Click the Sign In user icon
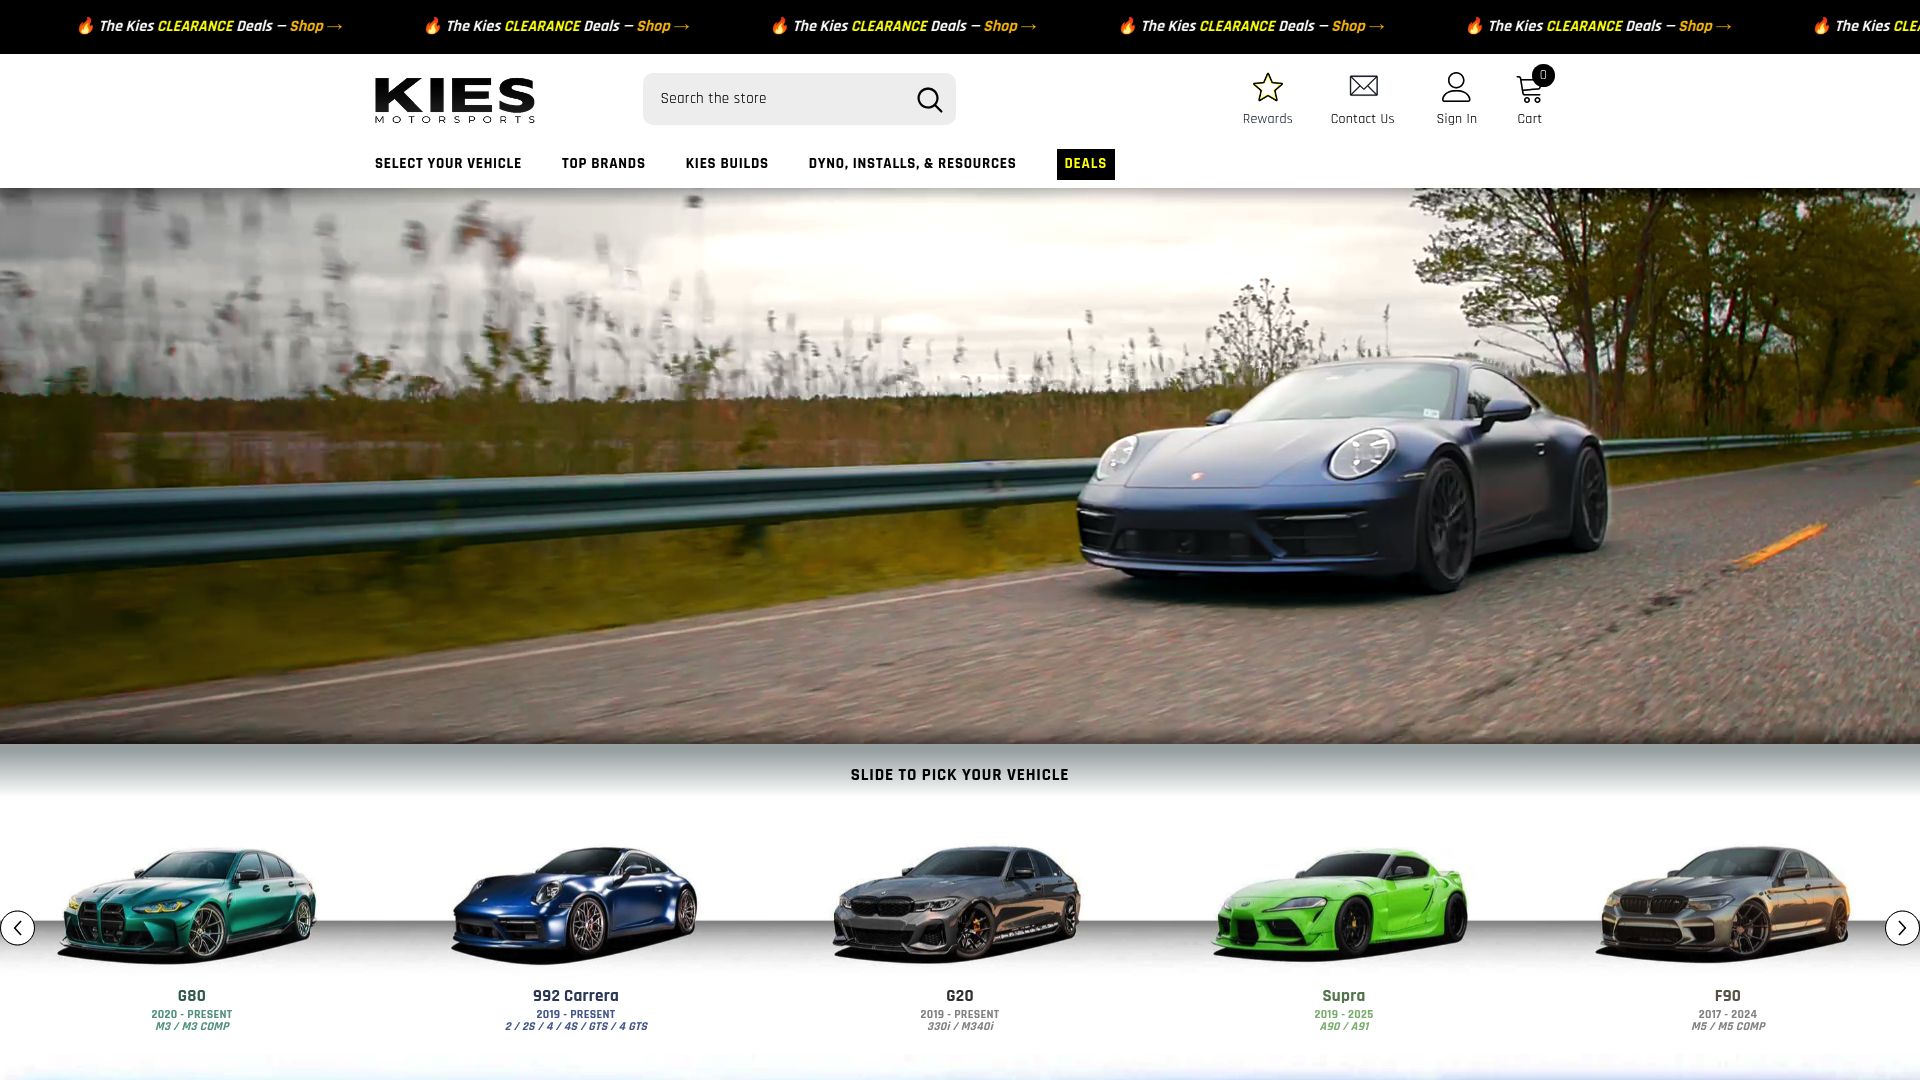Screen dimensions: 1920x1080 point(1456,87)
